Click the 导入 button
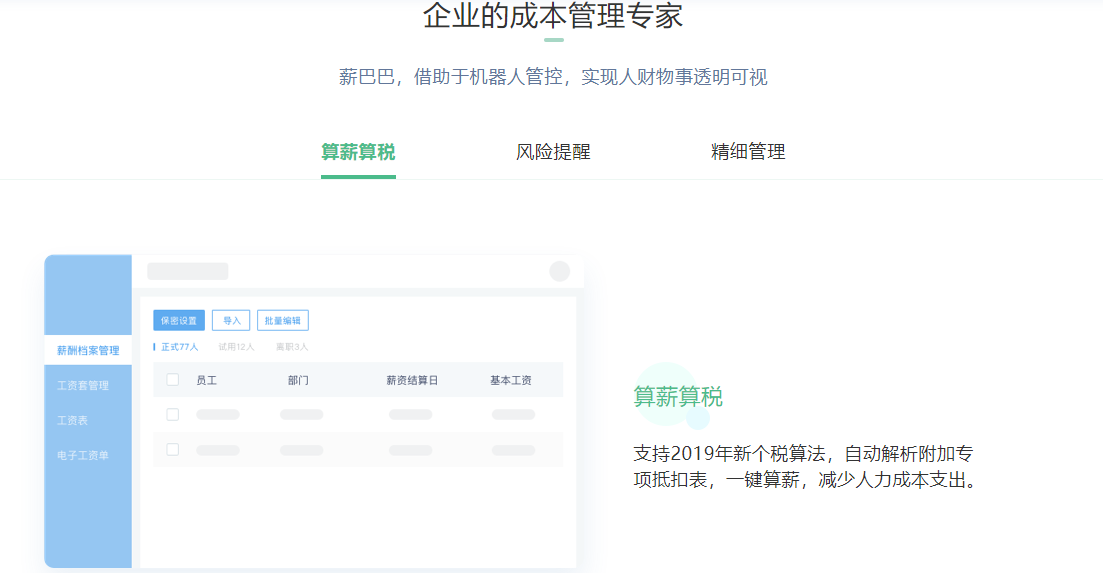1103x573 pixels. click(x=231, y=321)
